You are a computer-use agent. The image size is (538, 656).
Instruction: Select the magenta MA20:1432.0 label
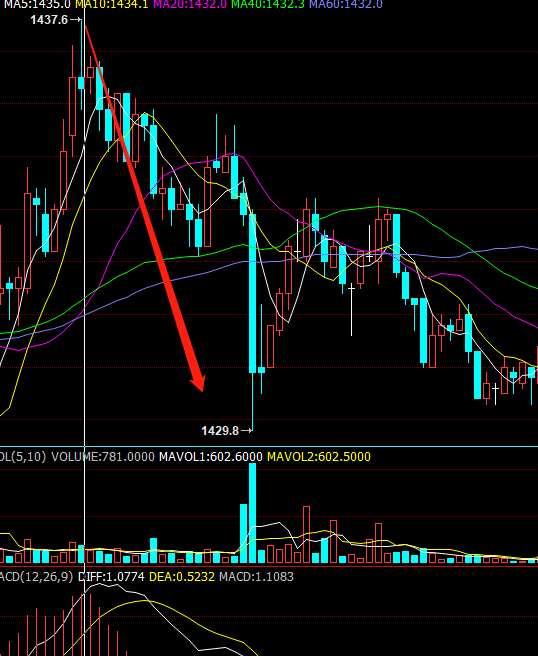click(x=190, y=4)
